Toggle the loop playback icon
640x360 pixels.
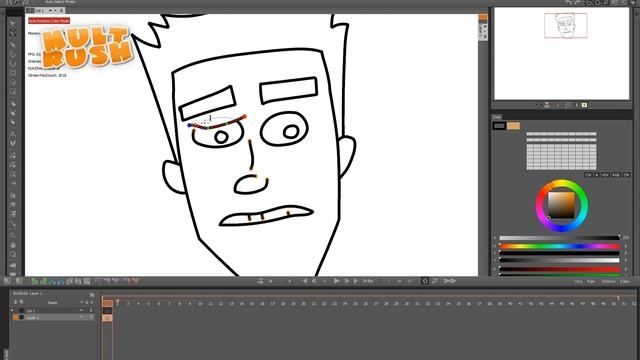[435, 281]
